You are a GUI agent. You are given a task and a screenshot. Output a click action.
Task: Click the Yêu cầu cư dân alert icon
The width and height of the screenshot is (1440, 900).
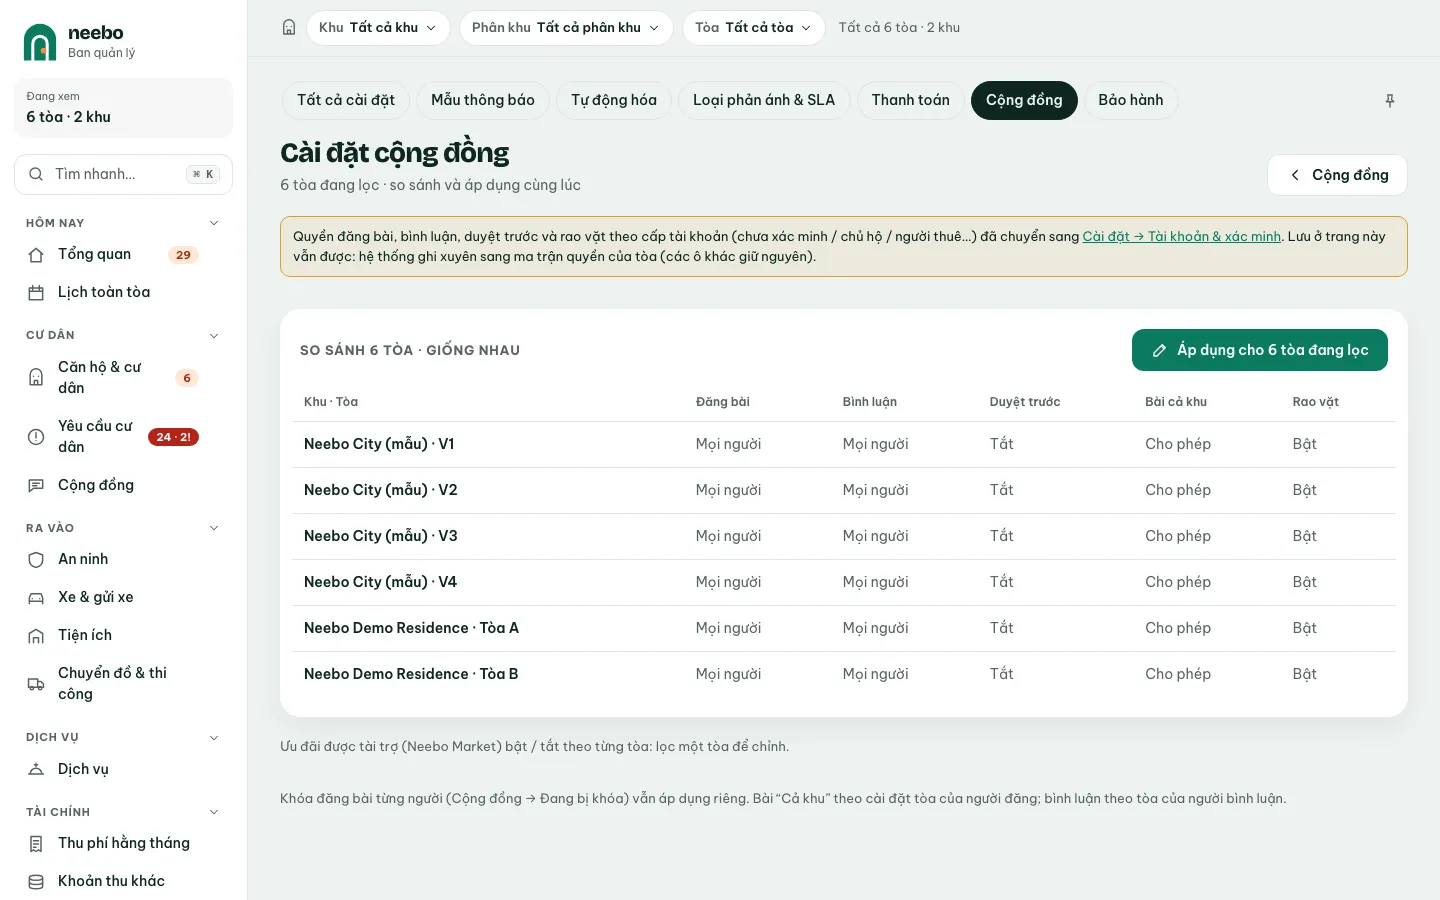pos(36,437)
